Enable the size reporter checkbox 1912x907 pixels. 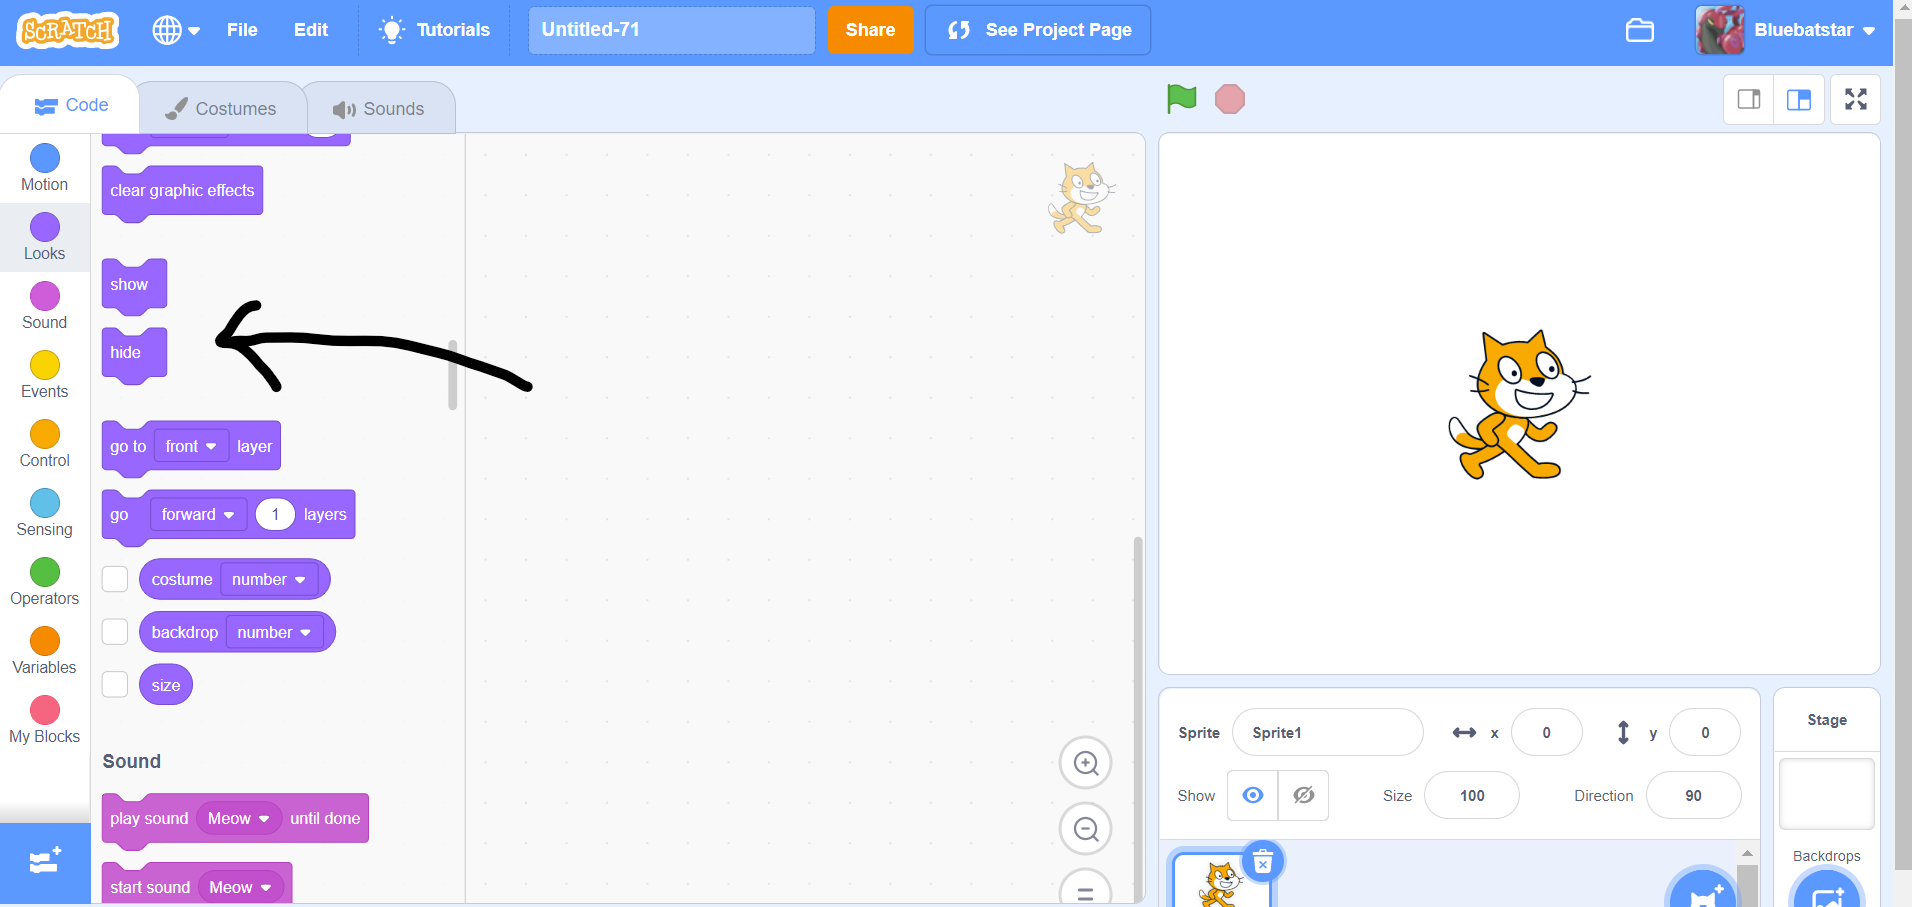[x=114, y=684]
